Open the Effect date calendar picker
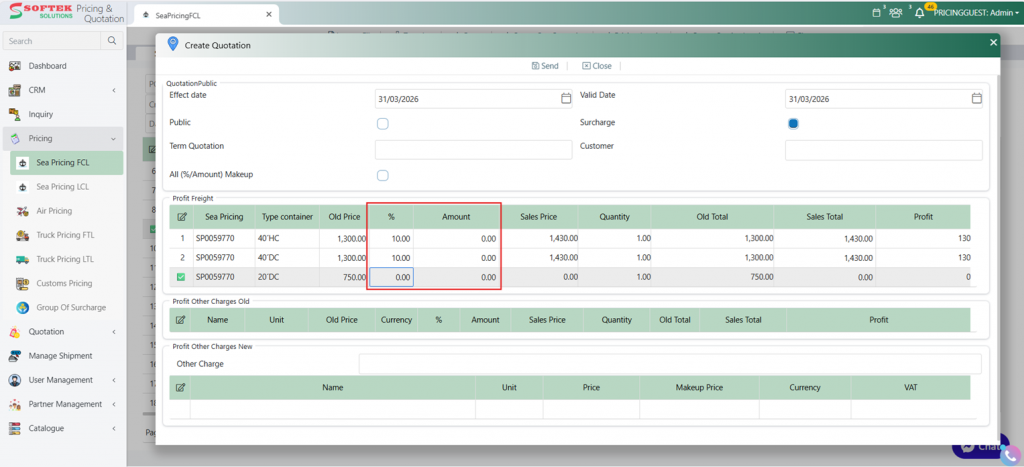Viewport: 1024px width, 467px height. (x=566, y=99)
